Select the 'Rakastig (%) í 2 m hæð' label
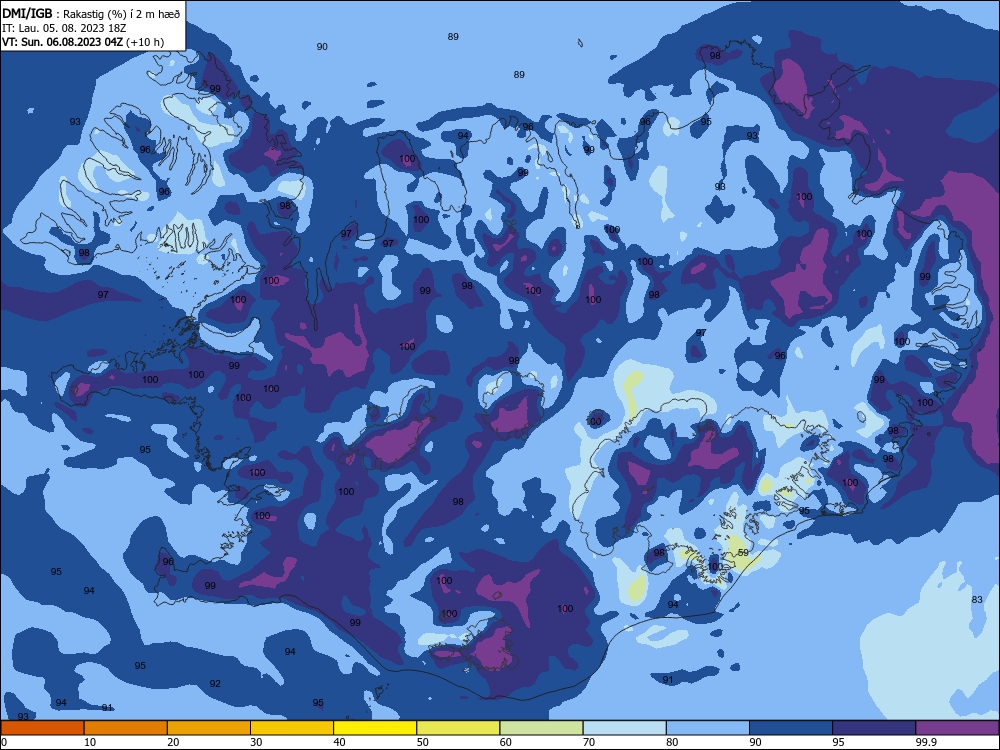Image resolution: width=1000 pixels, height=750 pixels. (x=121, y=14)
